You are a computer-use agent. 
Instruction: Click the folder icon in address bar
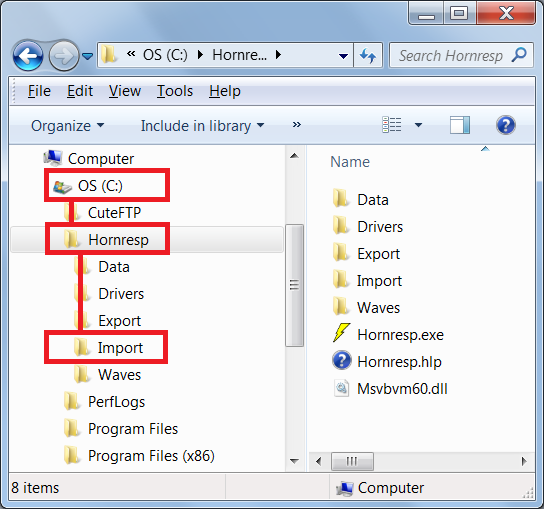[x=109, y=55]
